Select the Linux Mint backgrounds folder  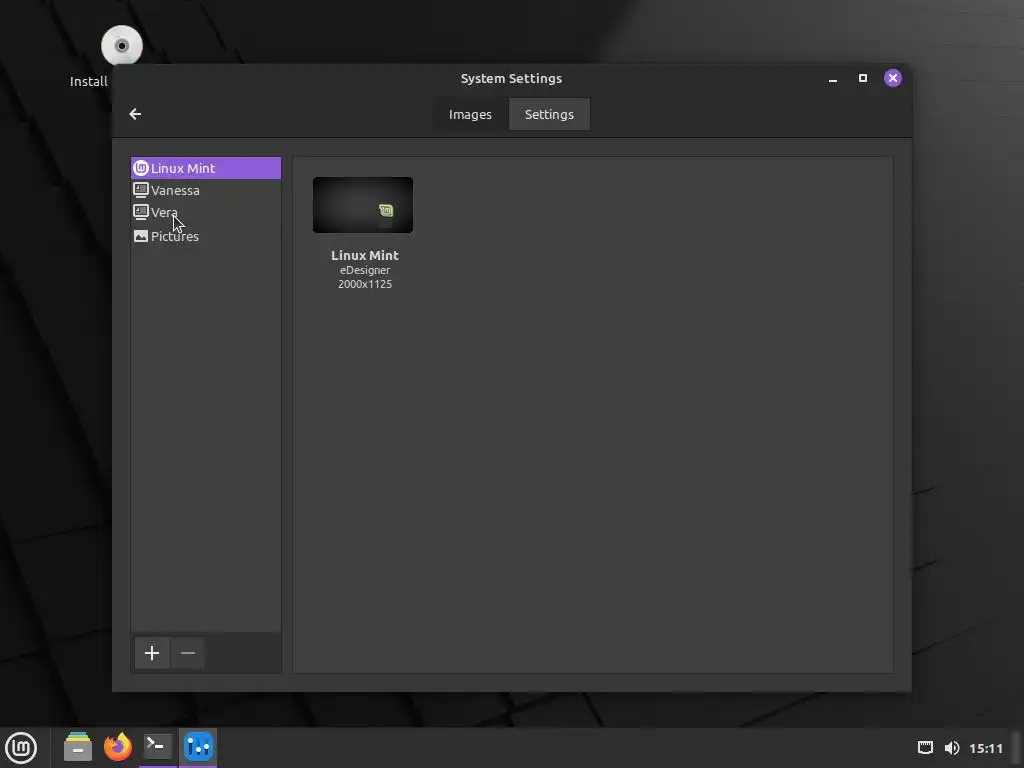206,168
